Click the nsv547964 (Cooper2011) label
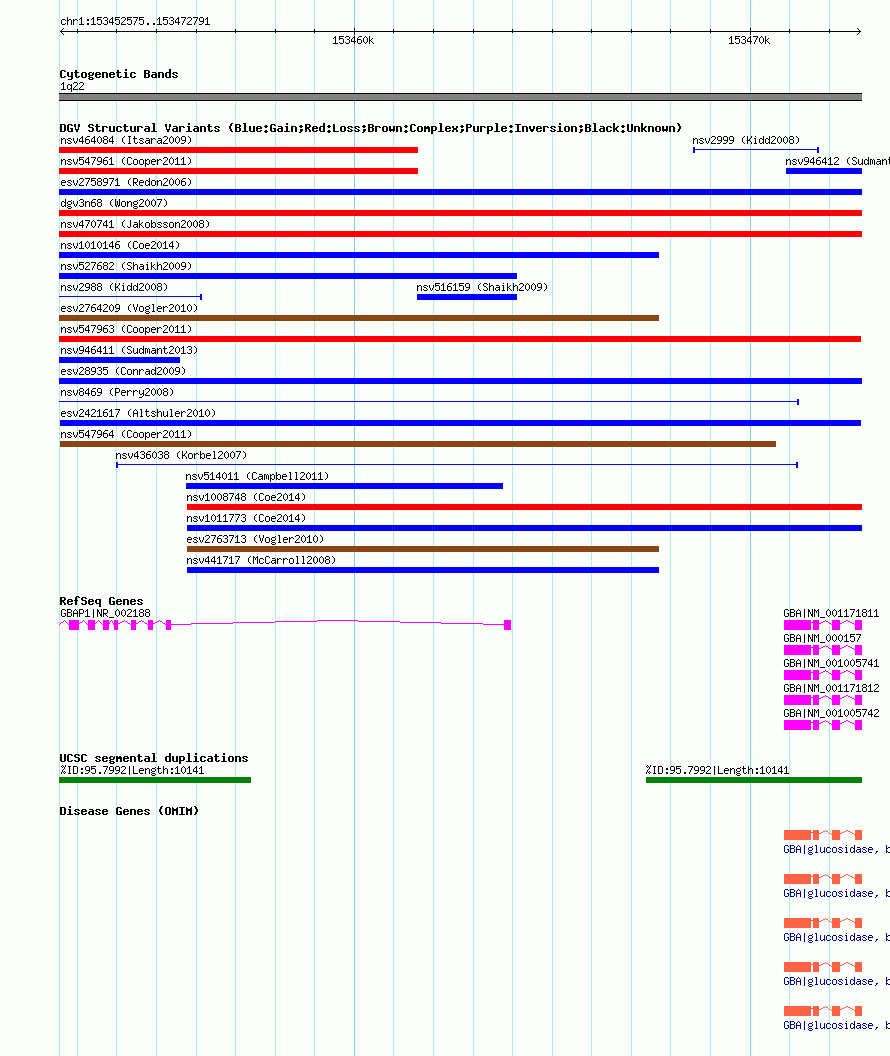Screen dimensions: 890x1056 point(126,434)
